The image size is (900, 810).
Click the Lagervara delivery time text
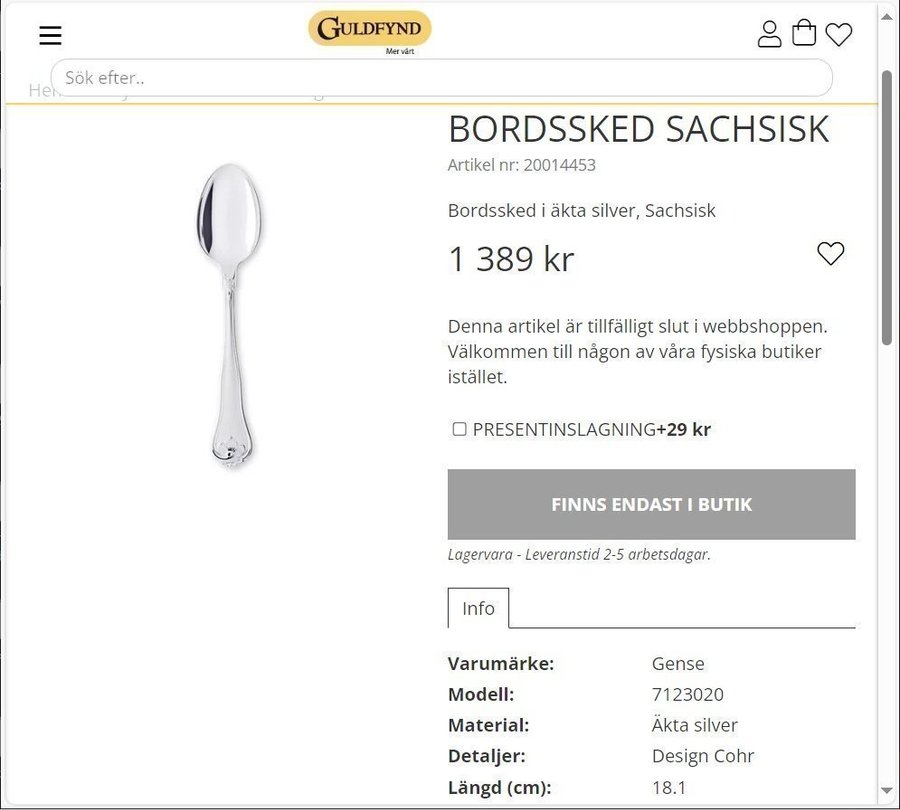579,554
